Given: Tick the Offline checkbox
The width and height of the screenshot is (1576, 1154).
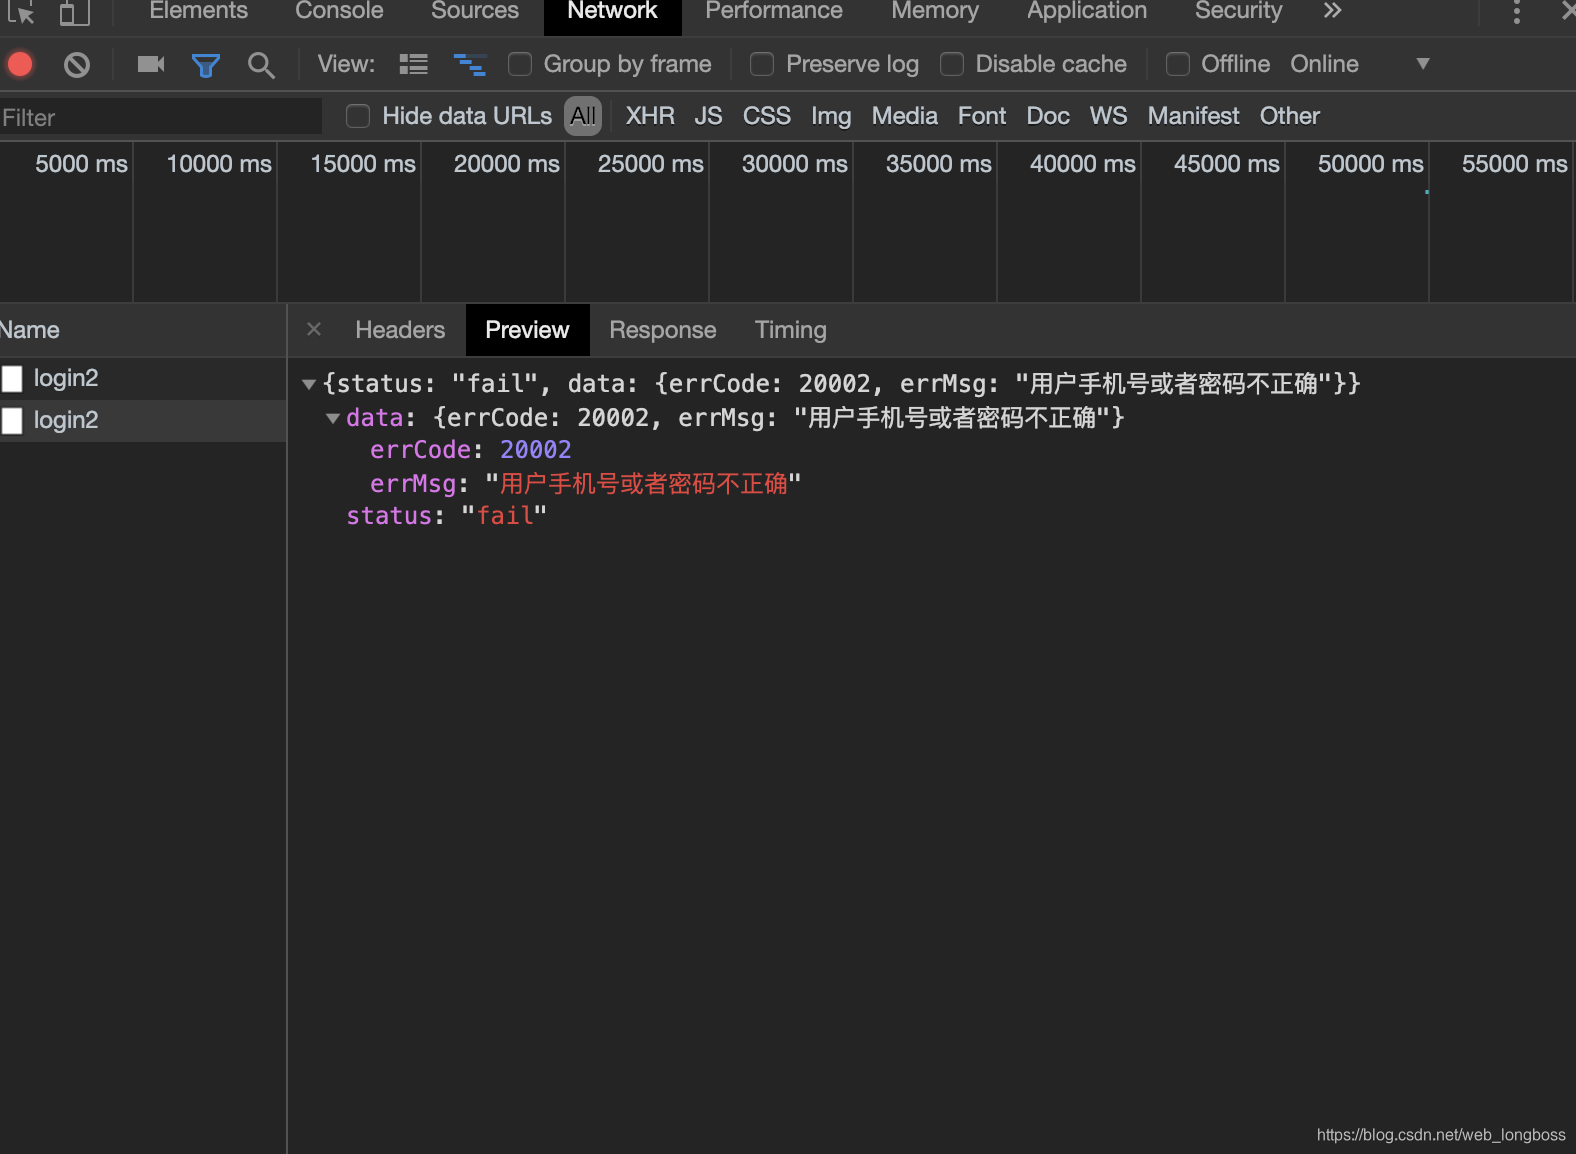Looking at the screenshot, I should click(x=1178, y=64).
